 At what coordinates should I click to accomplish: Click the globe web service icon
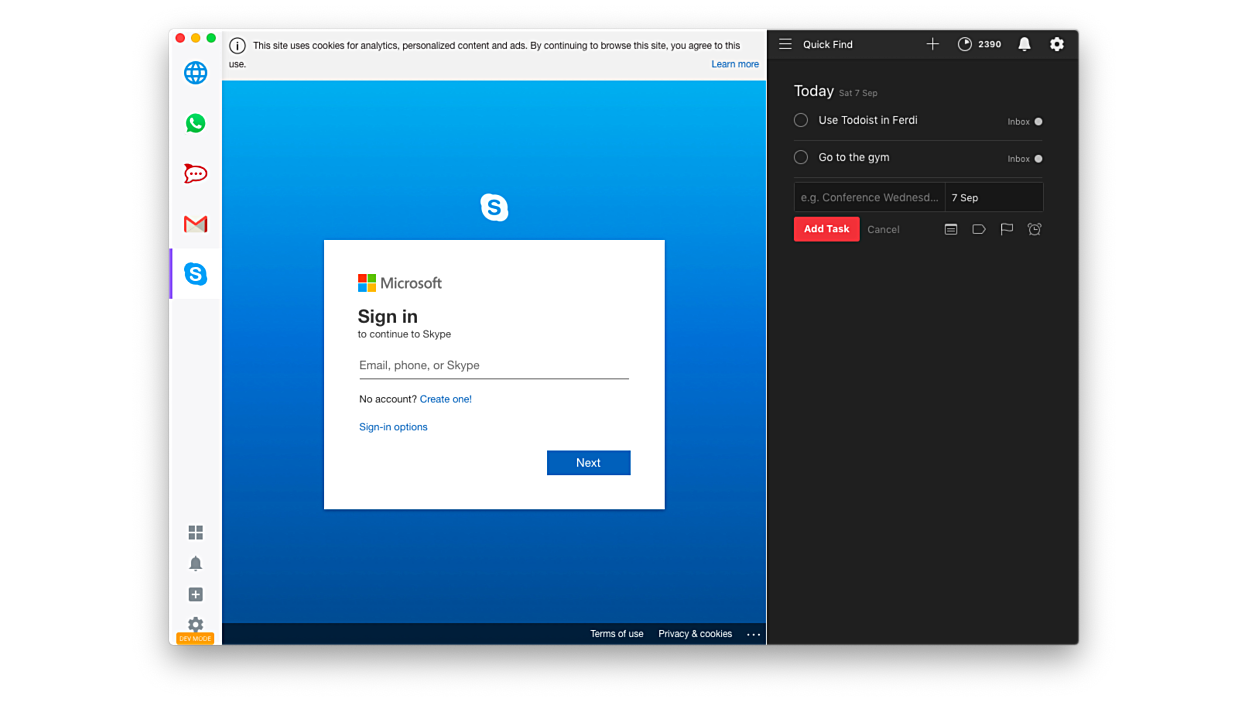(x=196, y=73)
